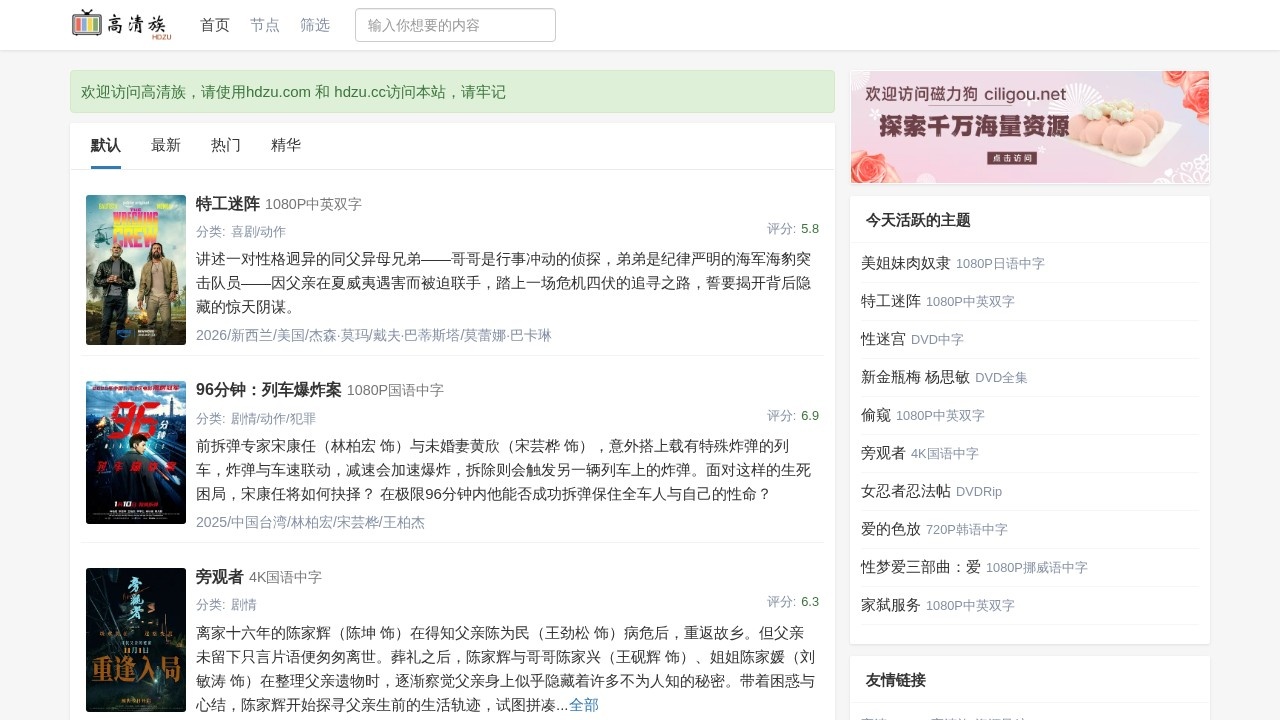This screenshot has width=1280, height=720.
Task: Open the 节点 navigation item
Action: 264,25
